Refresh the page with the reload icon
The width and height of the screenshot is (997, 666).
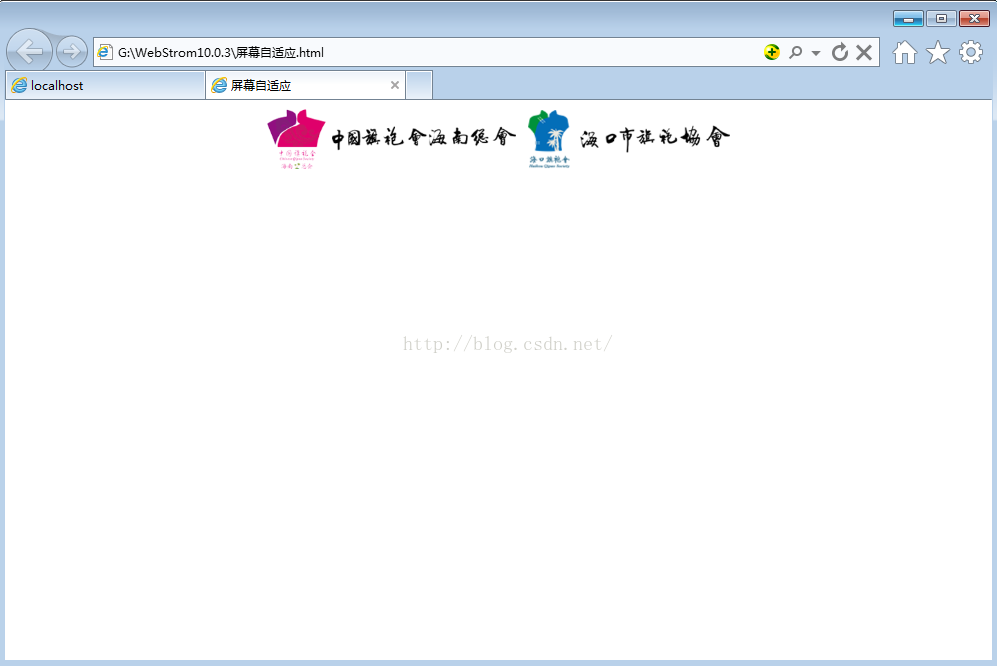tap(840, 52)
